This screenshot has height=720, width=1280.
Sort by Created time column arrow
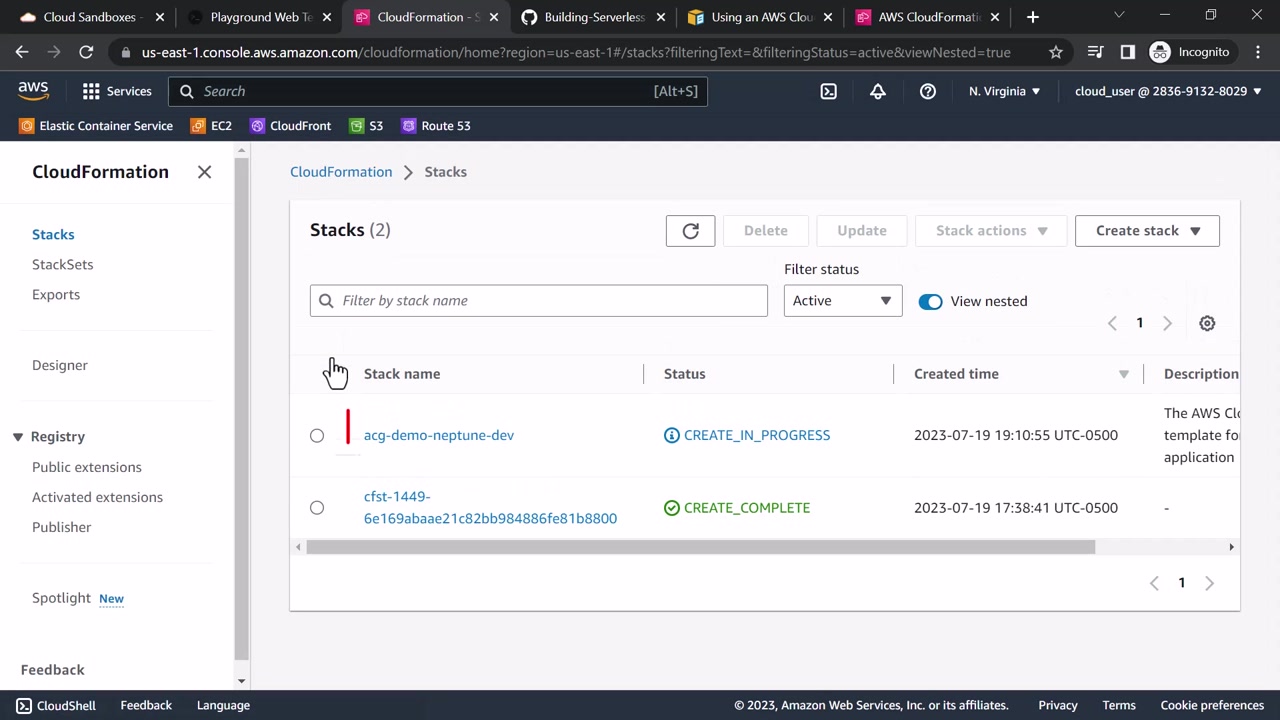(1123, 374)
